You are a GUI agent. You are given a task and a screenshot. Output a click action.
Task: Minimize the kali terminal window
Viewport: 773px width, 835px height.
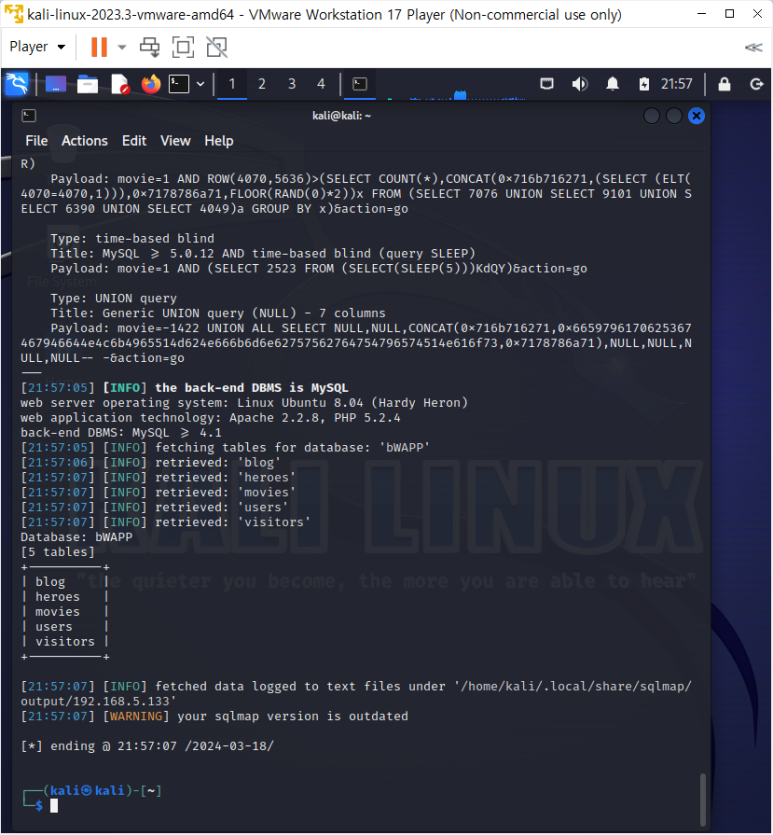pos(652,116)
